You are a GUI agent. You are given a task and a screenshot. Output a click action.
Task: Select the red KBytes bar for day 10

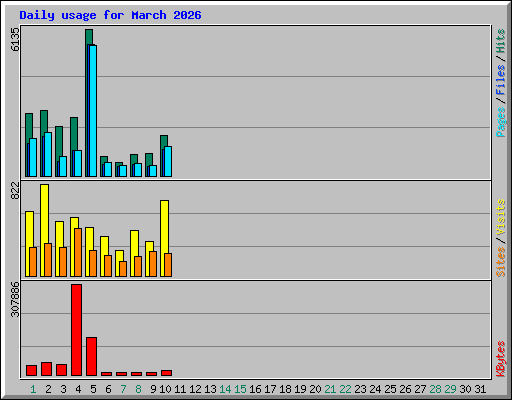tap(166, 373)
